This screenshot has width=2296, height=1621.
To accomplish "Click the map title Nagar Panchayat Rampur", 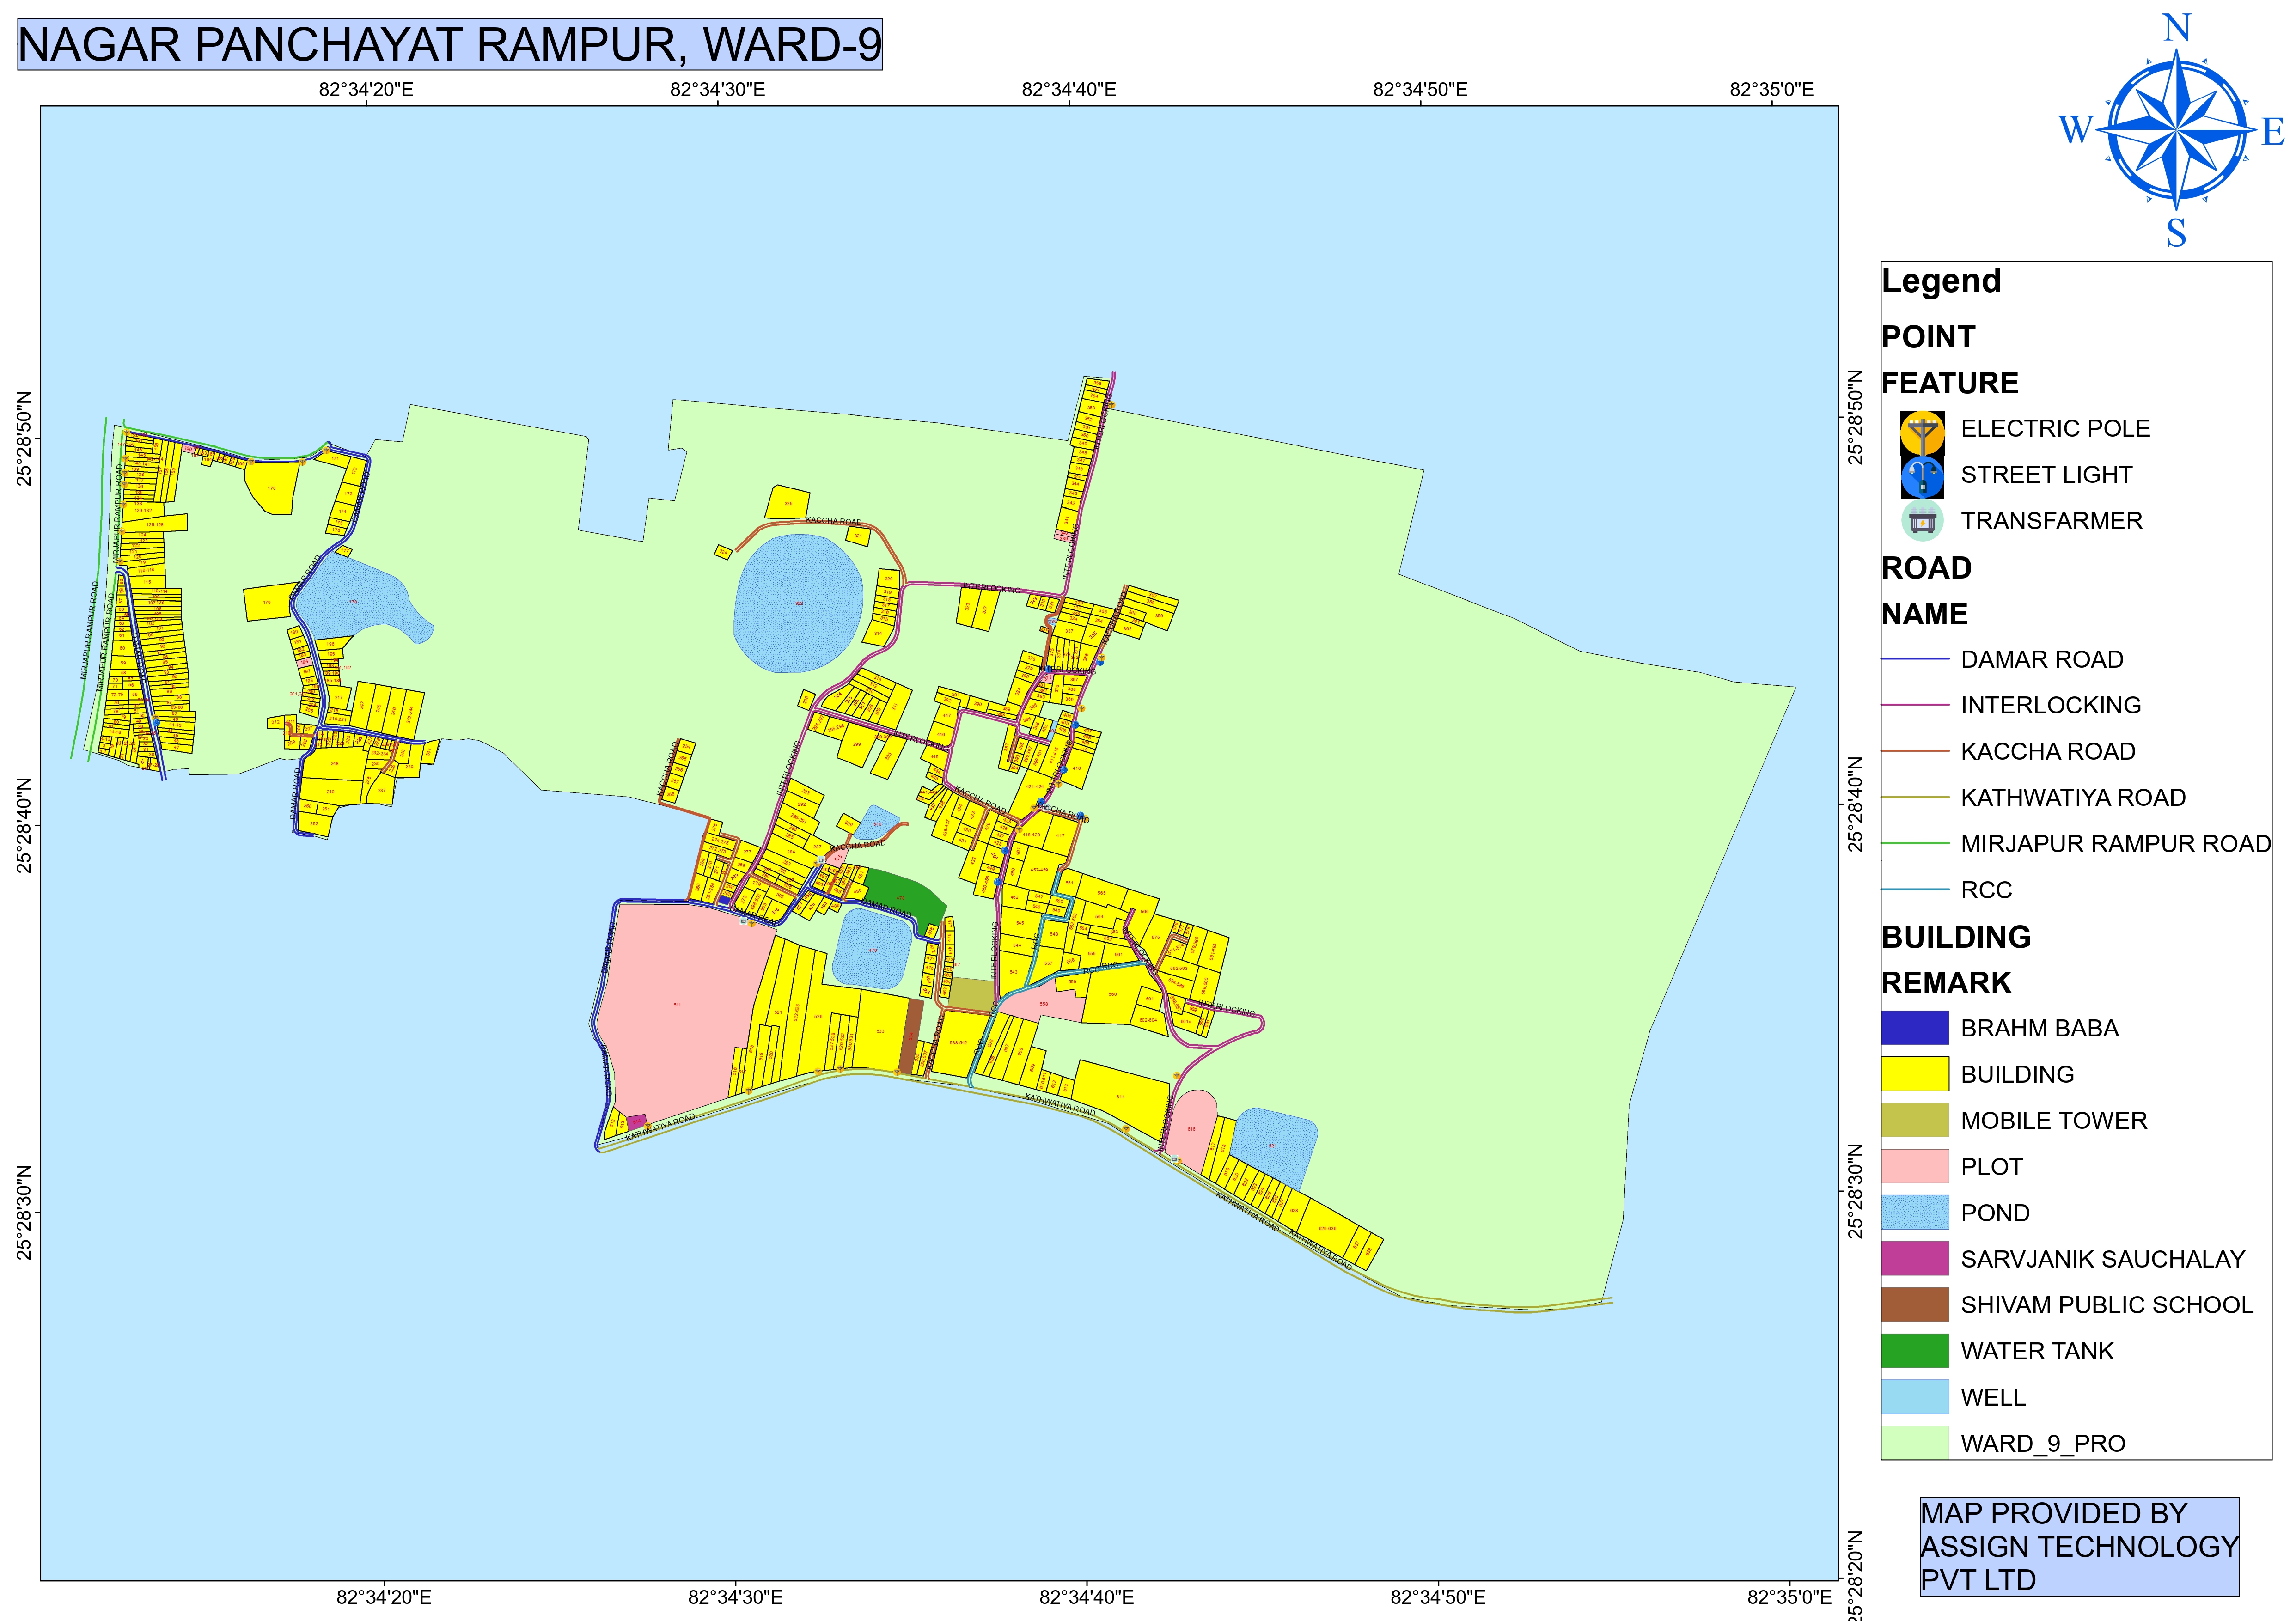I will tap(450, 45).
